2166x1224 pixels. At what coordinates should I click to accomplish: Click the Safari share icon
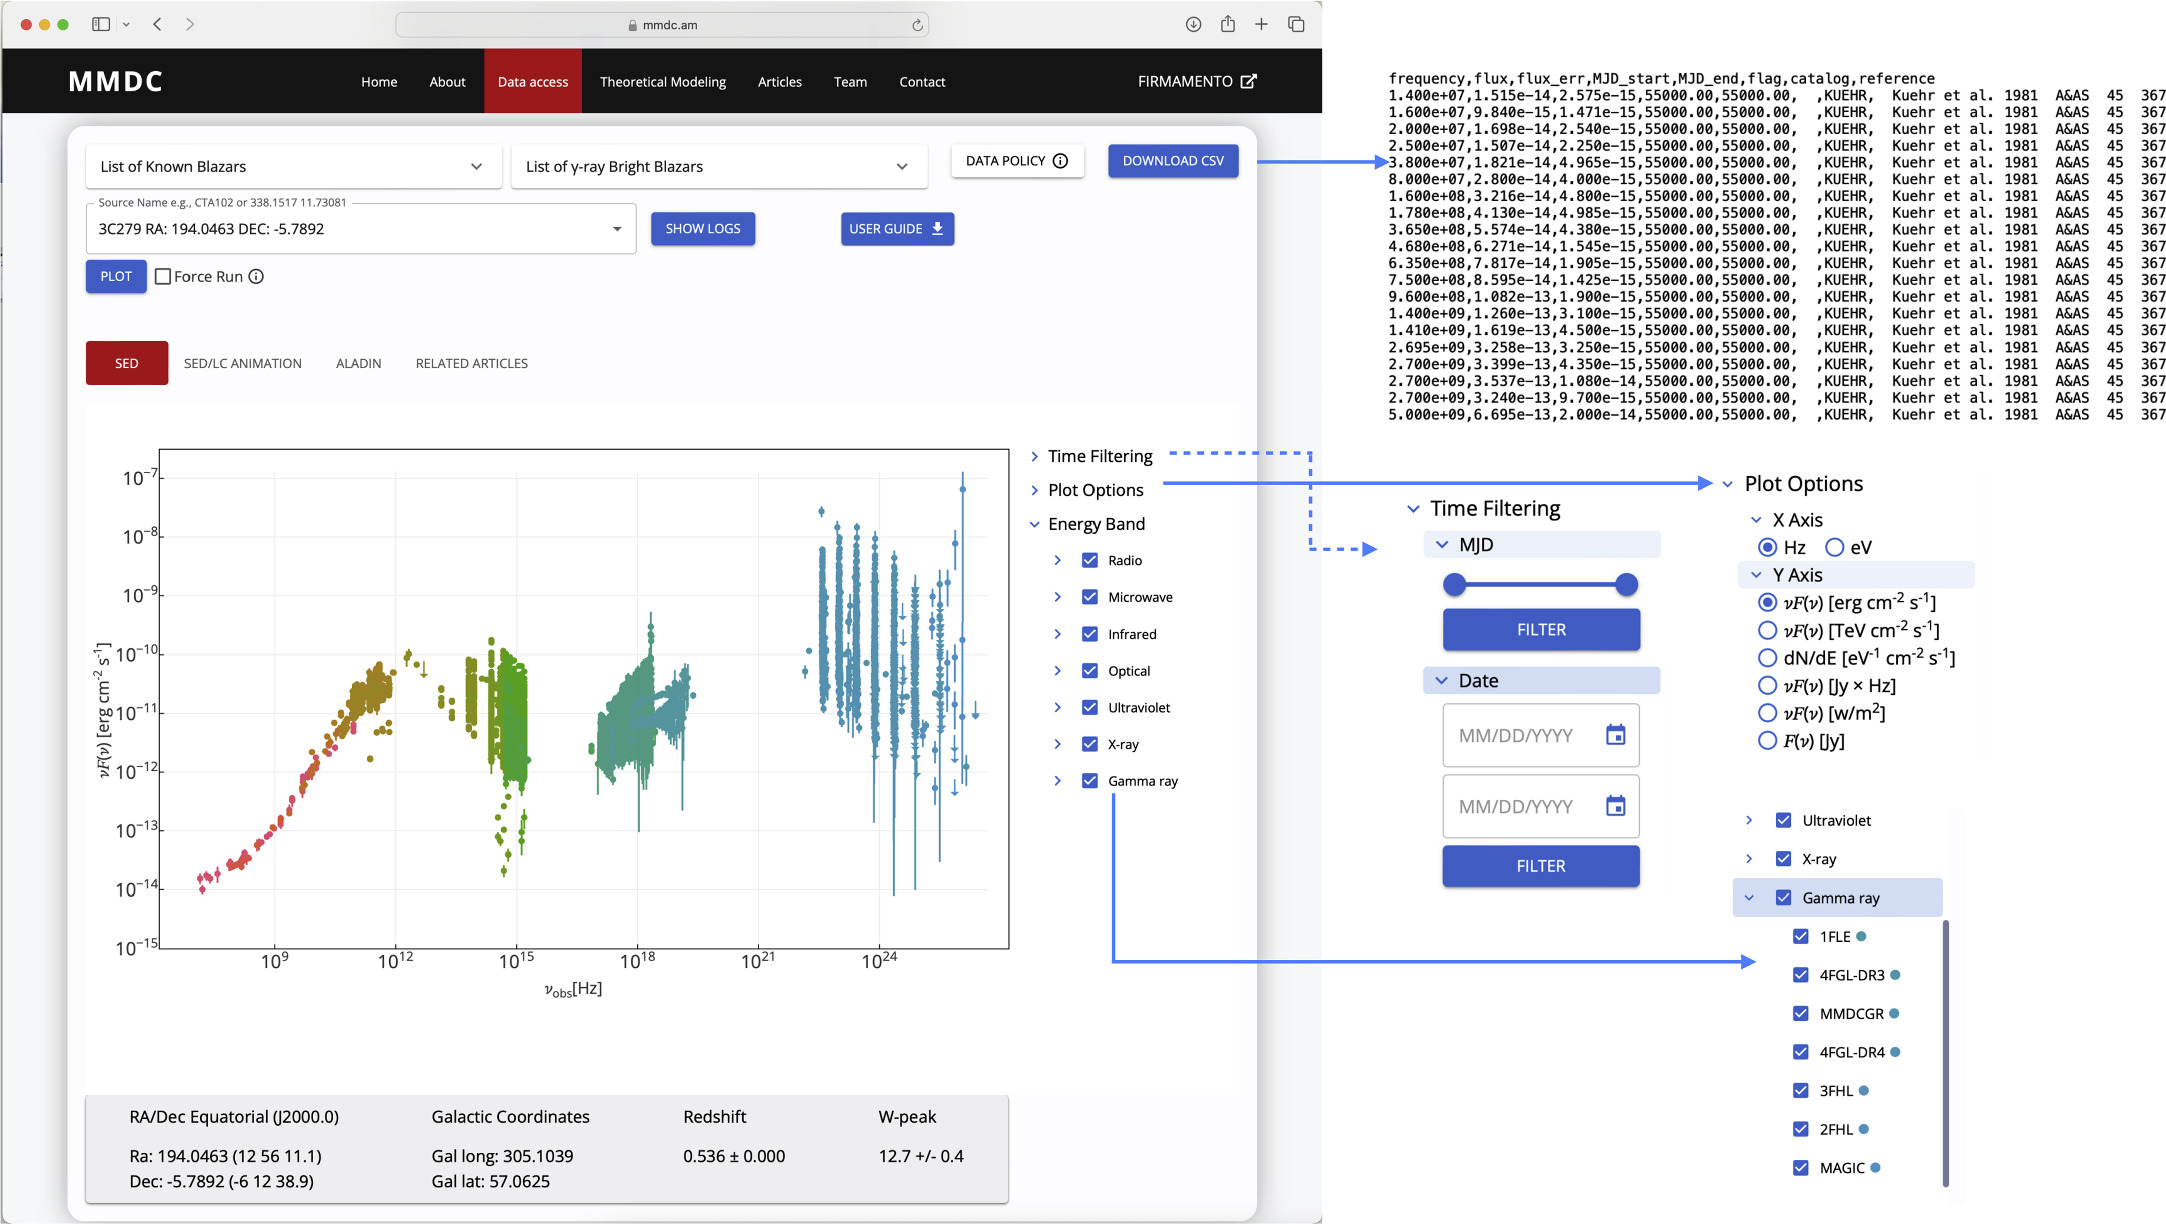coord(1227,24)
